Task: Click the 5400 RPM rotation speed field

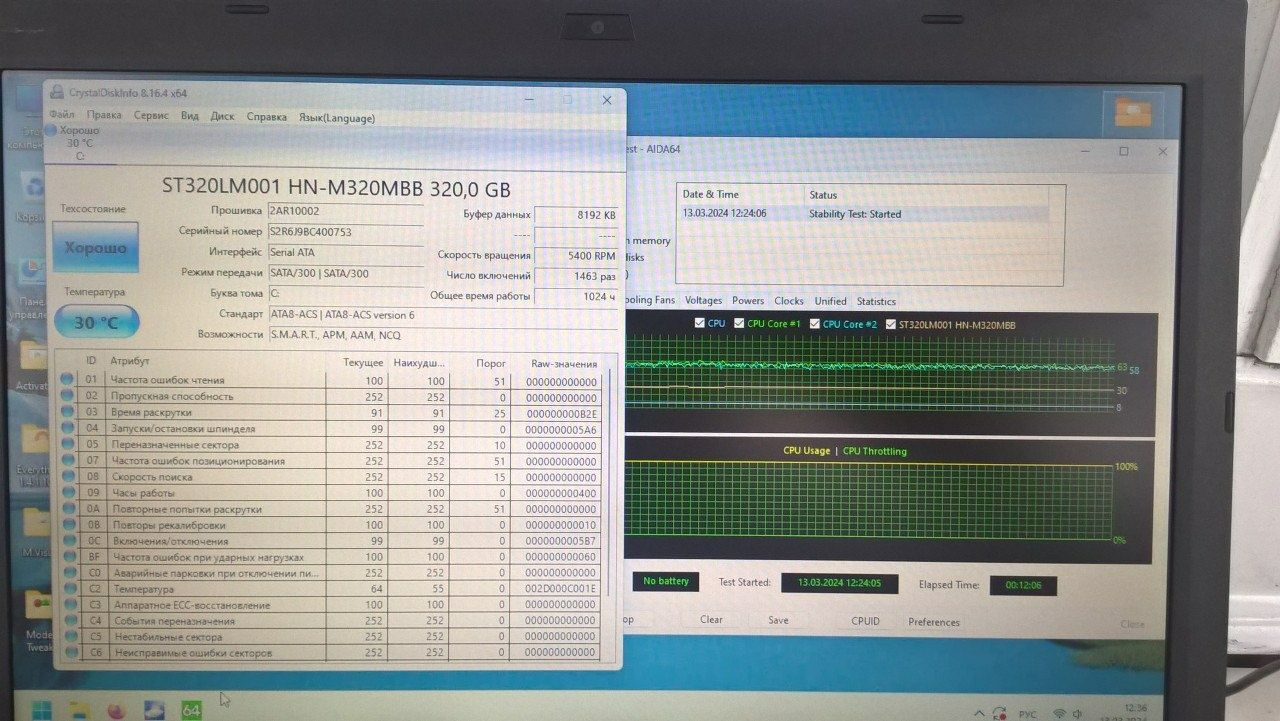Action: (576, 255)
